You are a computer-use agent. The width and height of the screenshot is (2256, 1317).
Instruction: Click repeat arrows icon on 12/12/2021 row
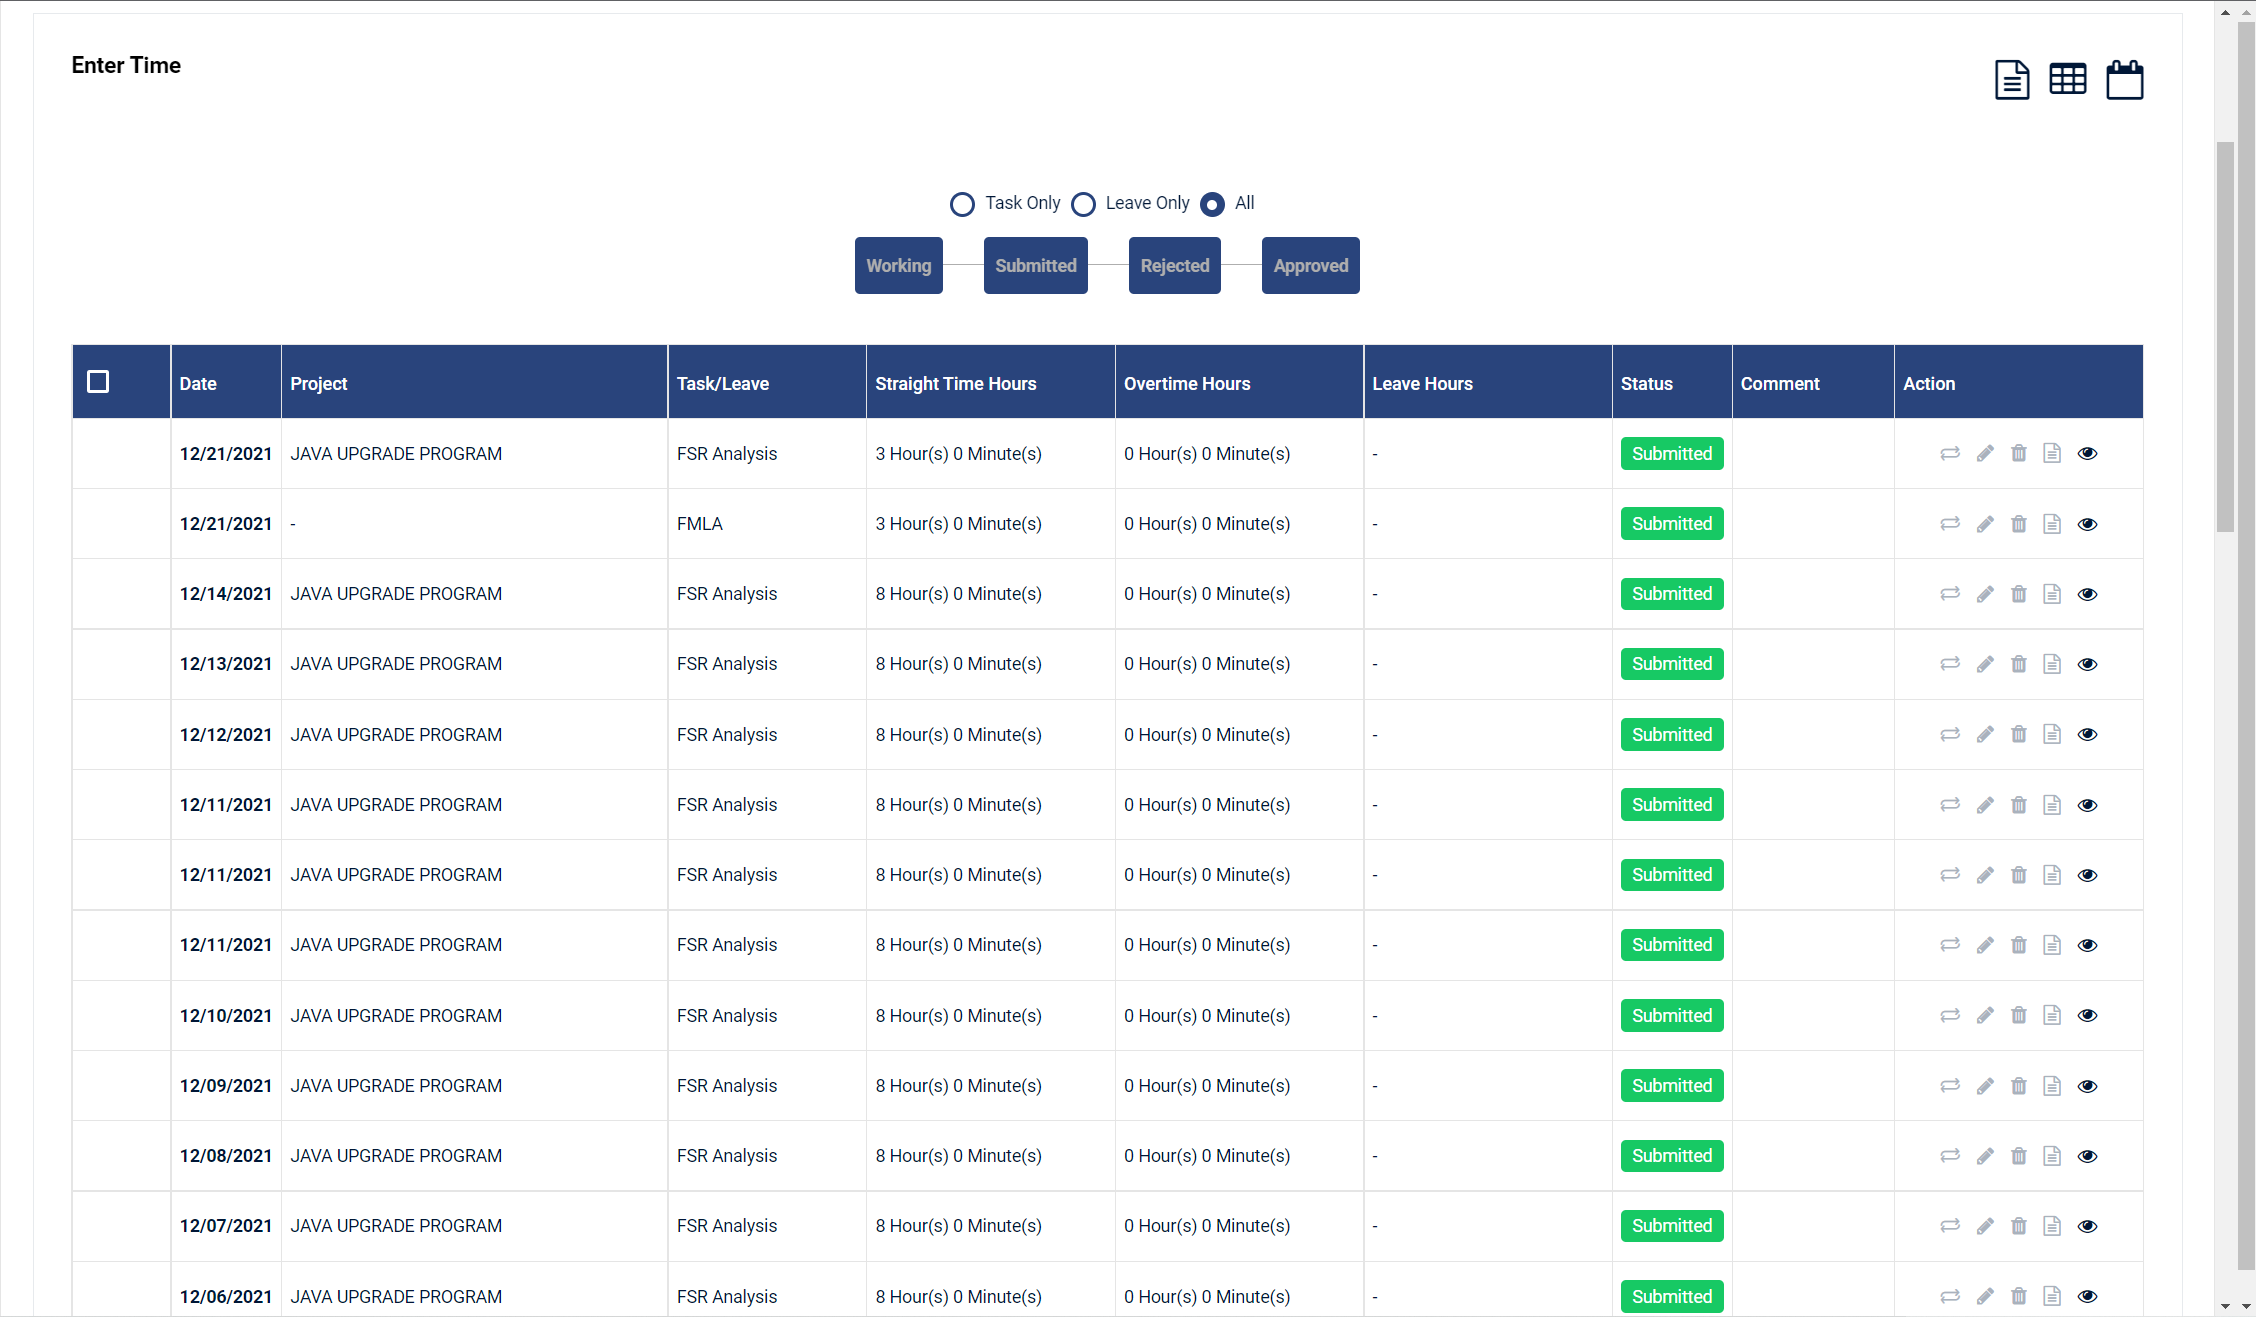1950,734
